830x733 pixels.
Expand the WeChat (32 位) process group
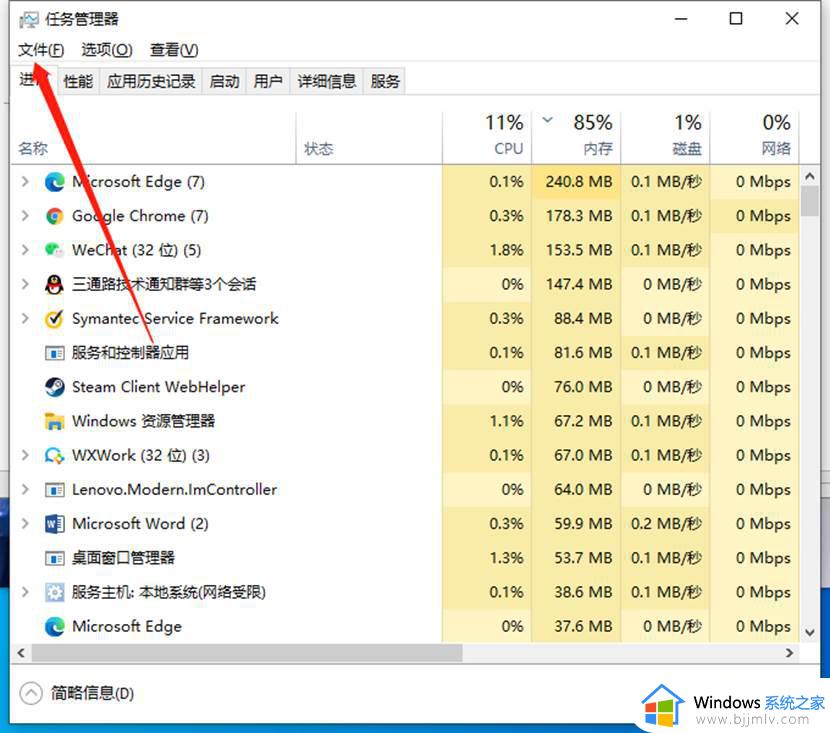(25, 250)
